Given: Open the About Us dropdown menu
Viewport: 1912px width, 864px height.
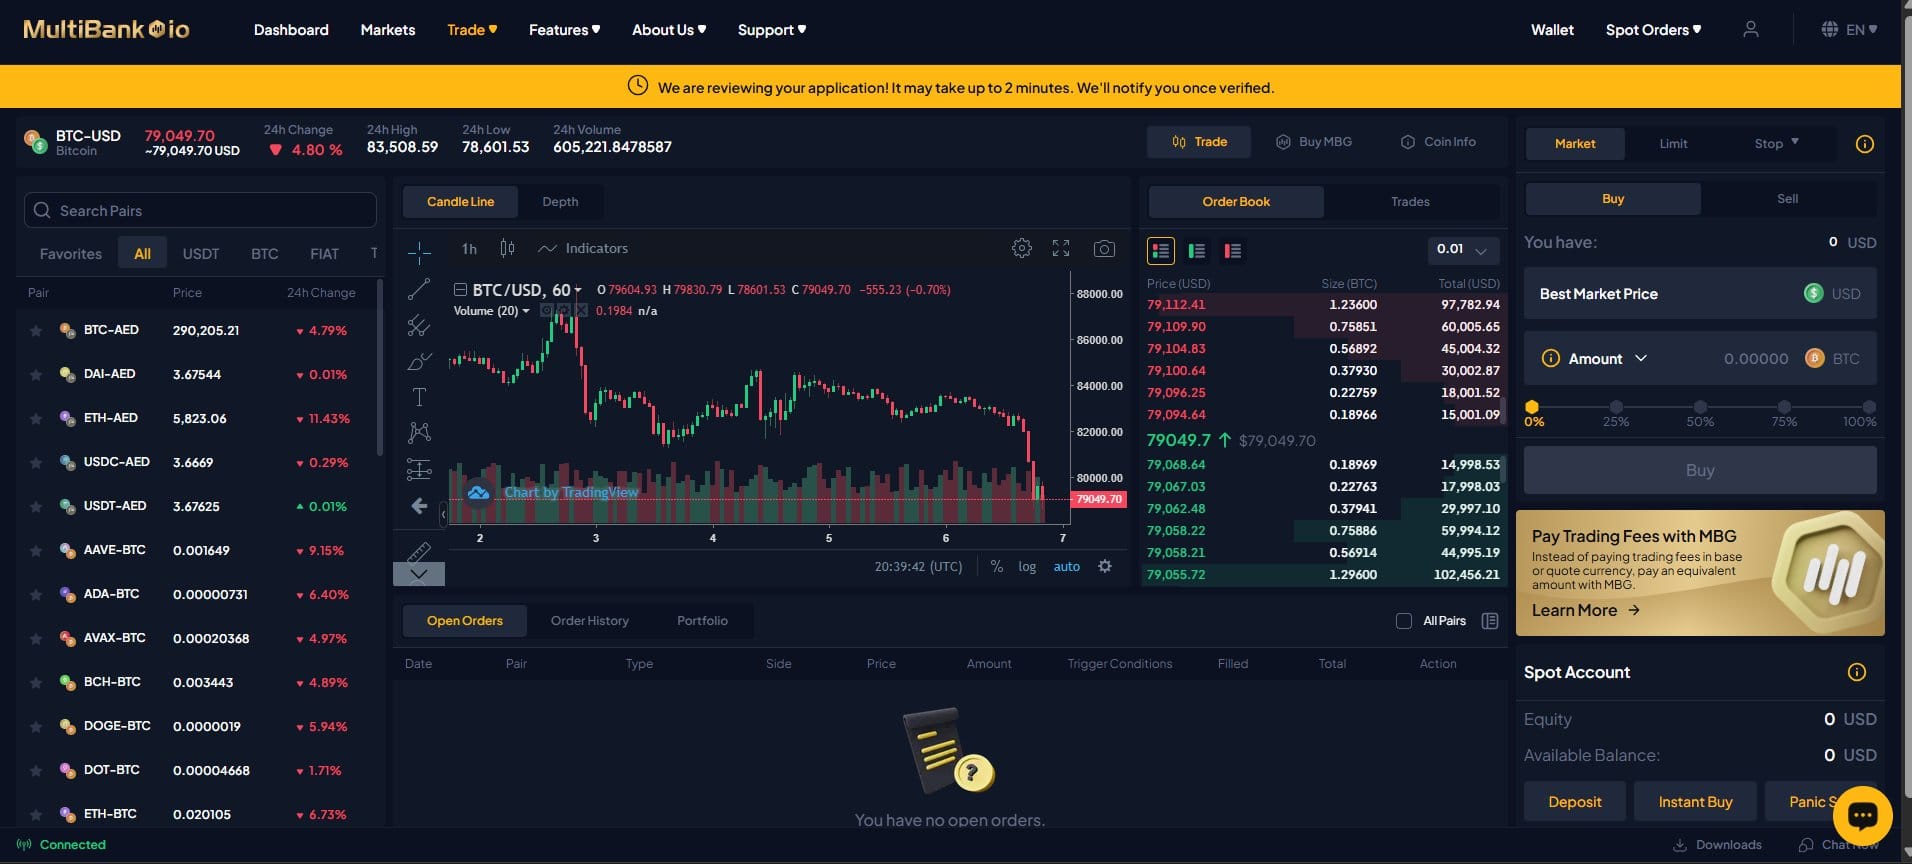Looking at the screenshot, I should click(669, 30).
